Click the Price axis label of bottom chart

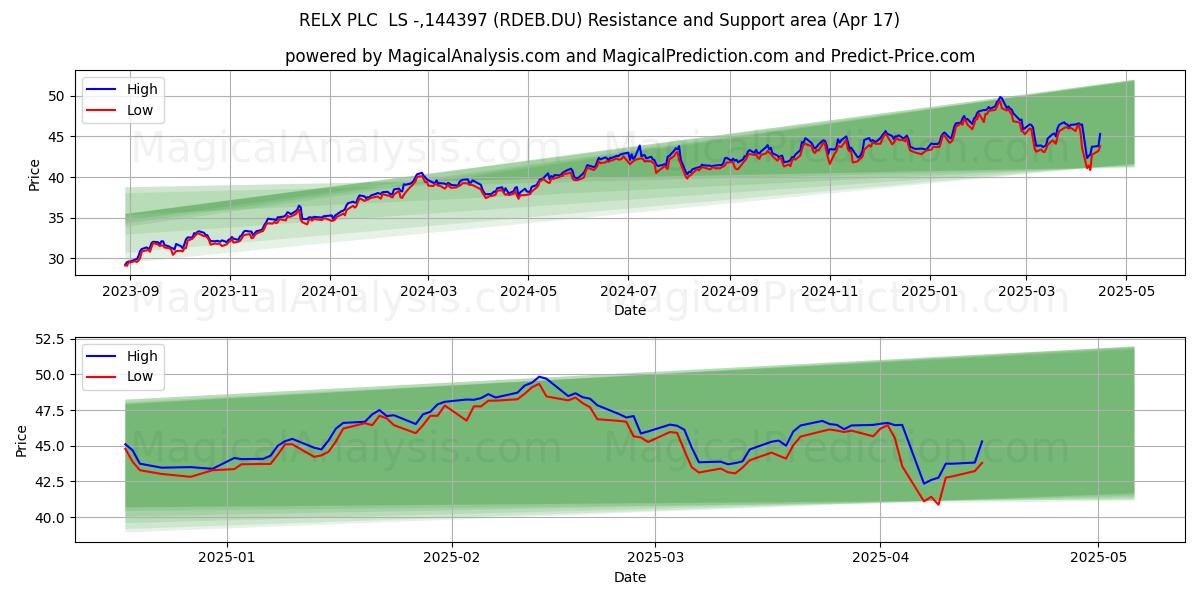(22, 441)
